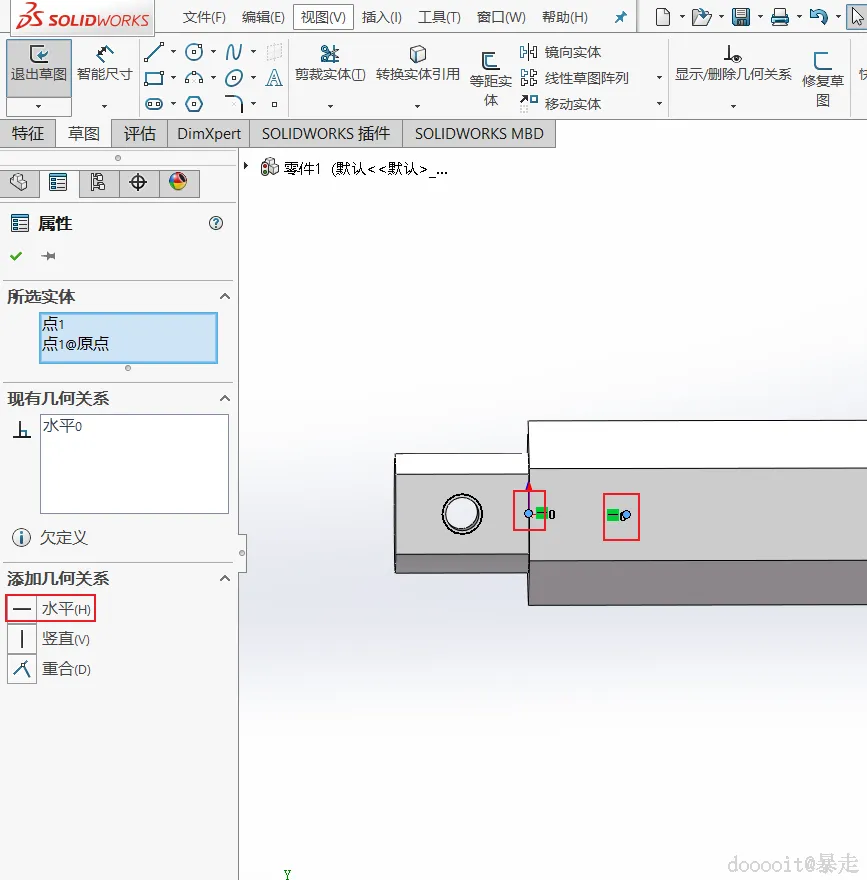867x880 pixels.
Task: Select the three-point Arc sketch tool
Action: [194, 78]
